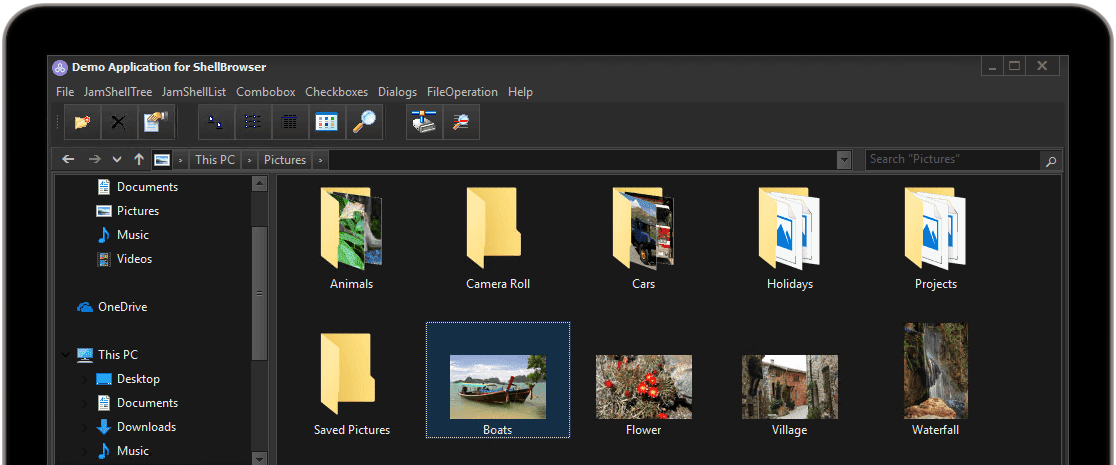Click the new folder toolbar icon
This screenshot has width=1116, height=465.
click(x=82, y=122)
